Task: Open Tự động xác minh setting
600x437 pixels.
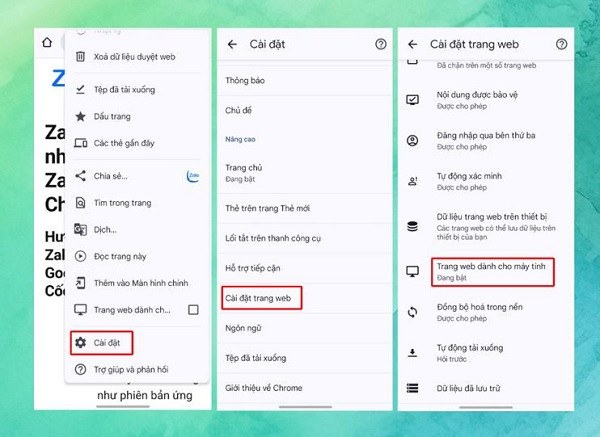Action: [x=486, y=181]
